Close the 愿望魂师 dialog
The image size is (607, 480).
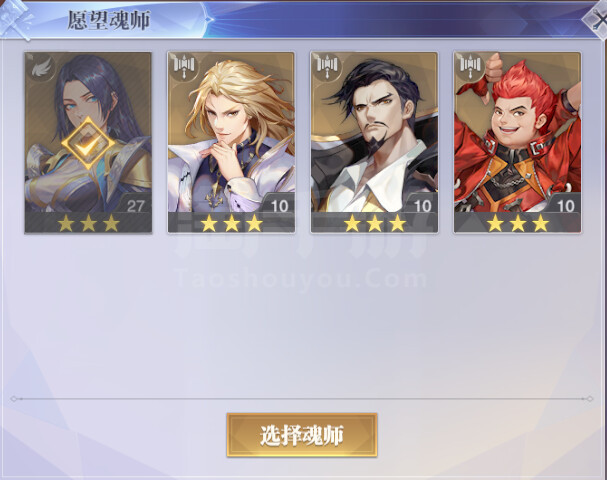coord(597,18)
